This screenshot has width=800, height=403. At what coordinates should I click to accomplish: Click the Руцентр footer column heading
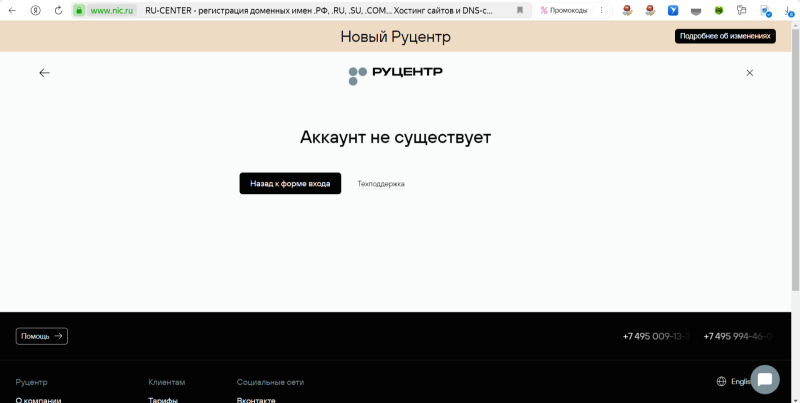point(32,382)
